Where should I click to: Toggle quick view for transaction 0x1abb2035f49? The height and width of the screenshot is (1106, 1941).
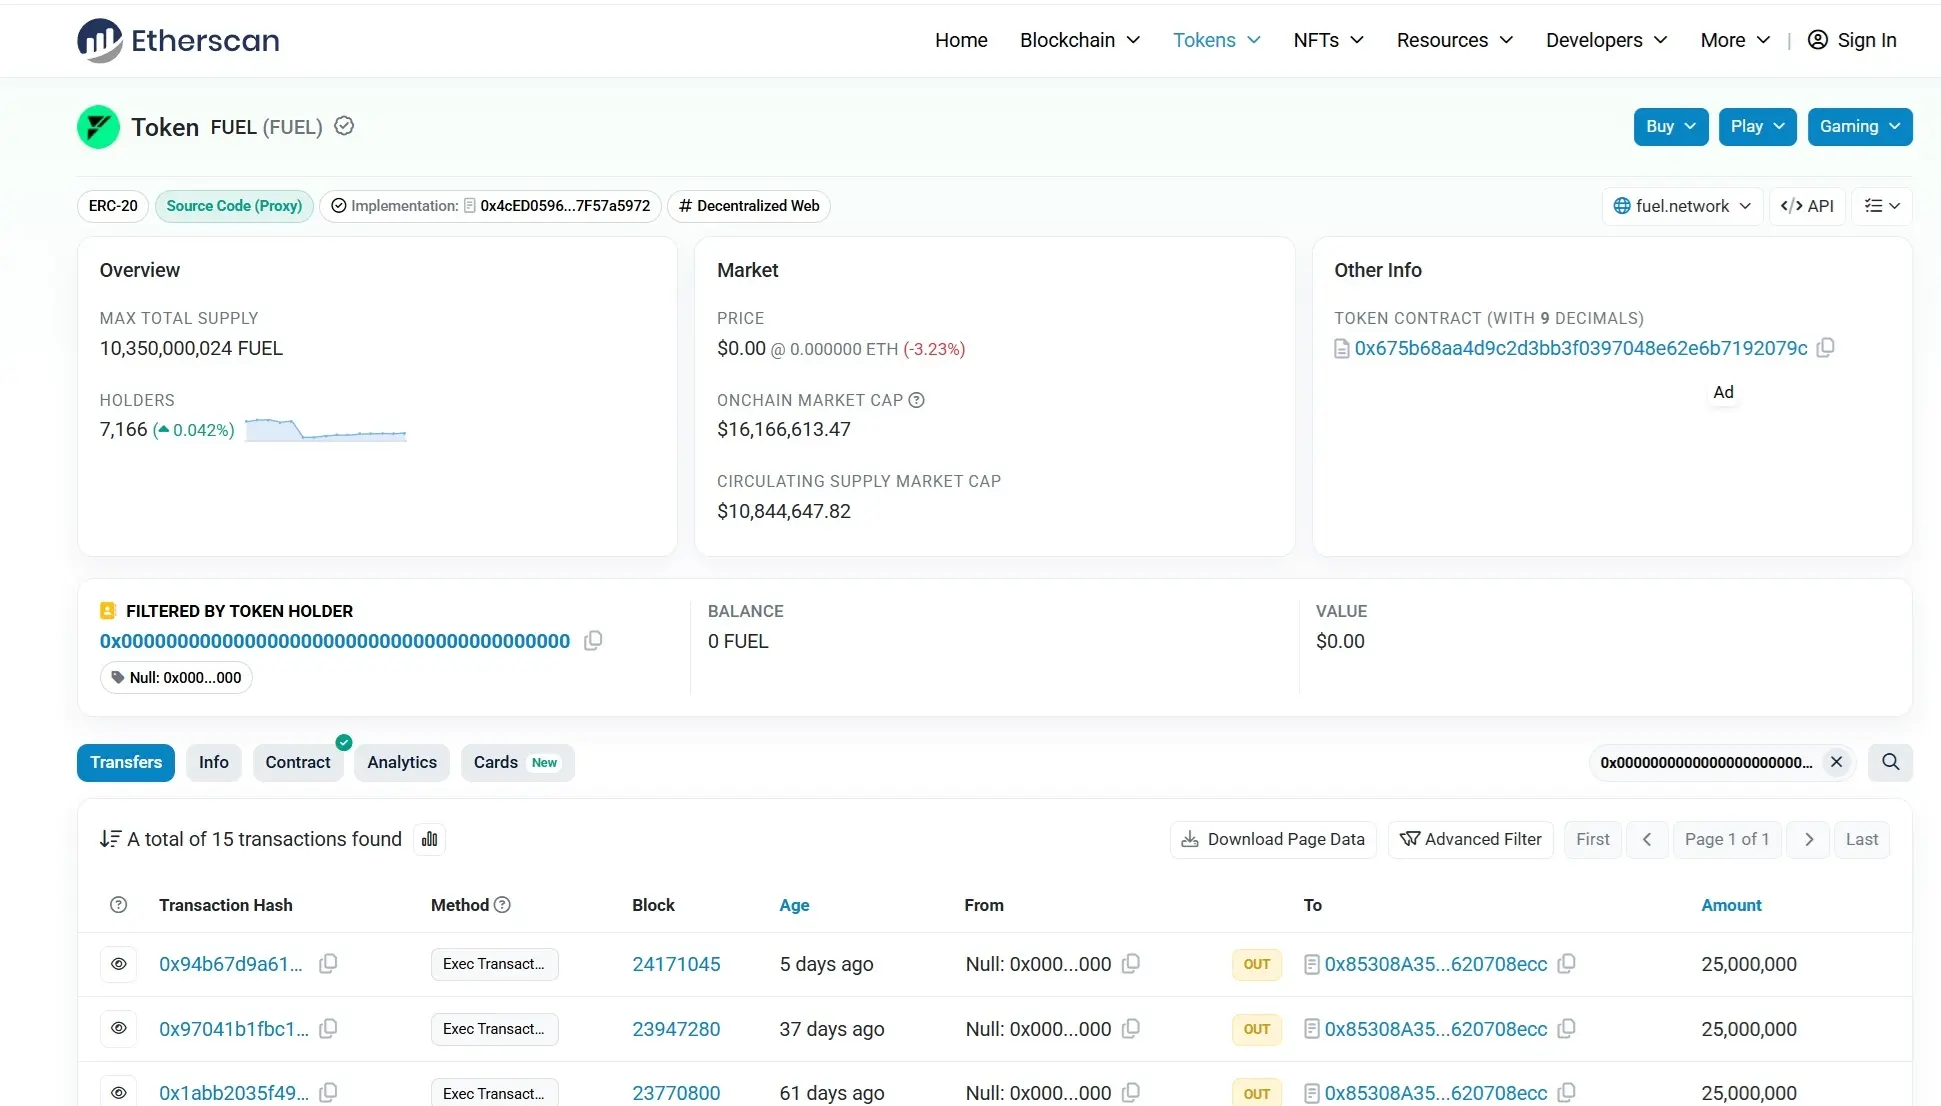click(x=118, y=1093)
